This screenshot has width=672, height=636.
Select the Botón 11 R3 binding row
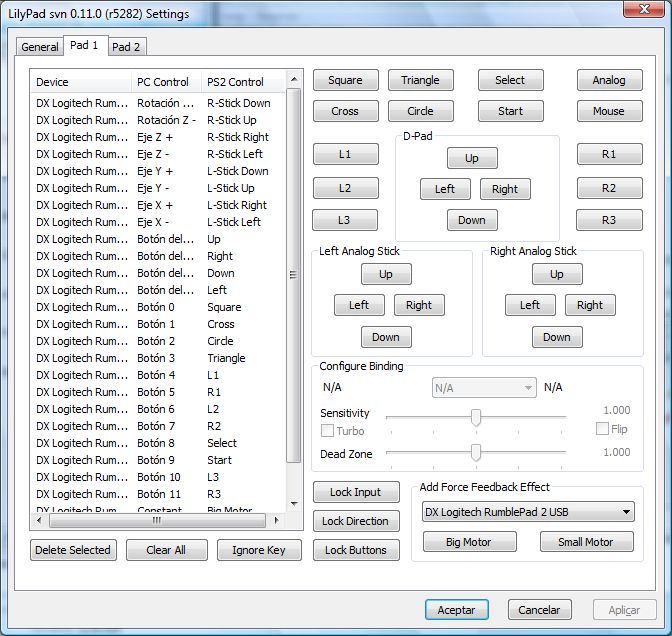point(158,494)
